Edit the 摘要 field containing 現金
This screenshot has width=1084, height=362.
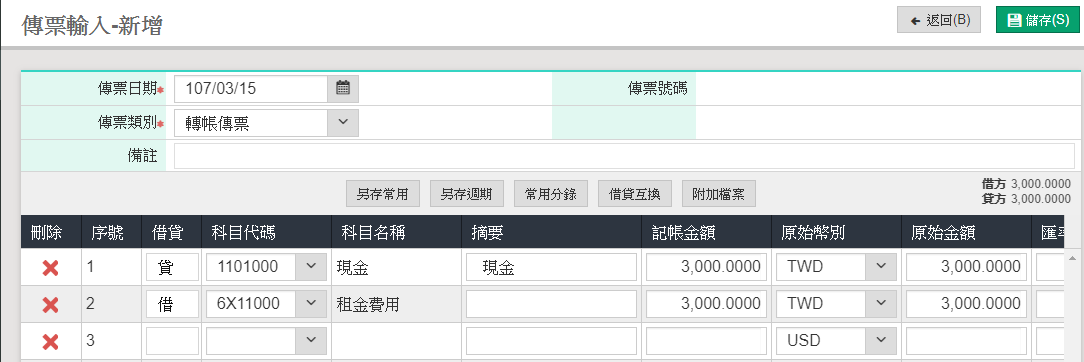551,267
